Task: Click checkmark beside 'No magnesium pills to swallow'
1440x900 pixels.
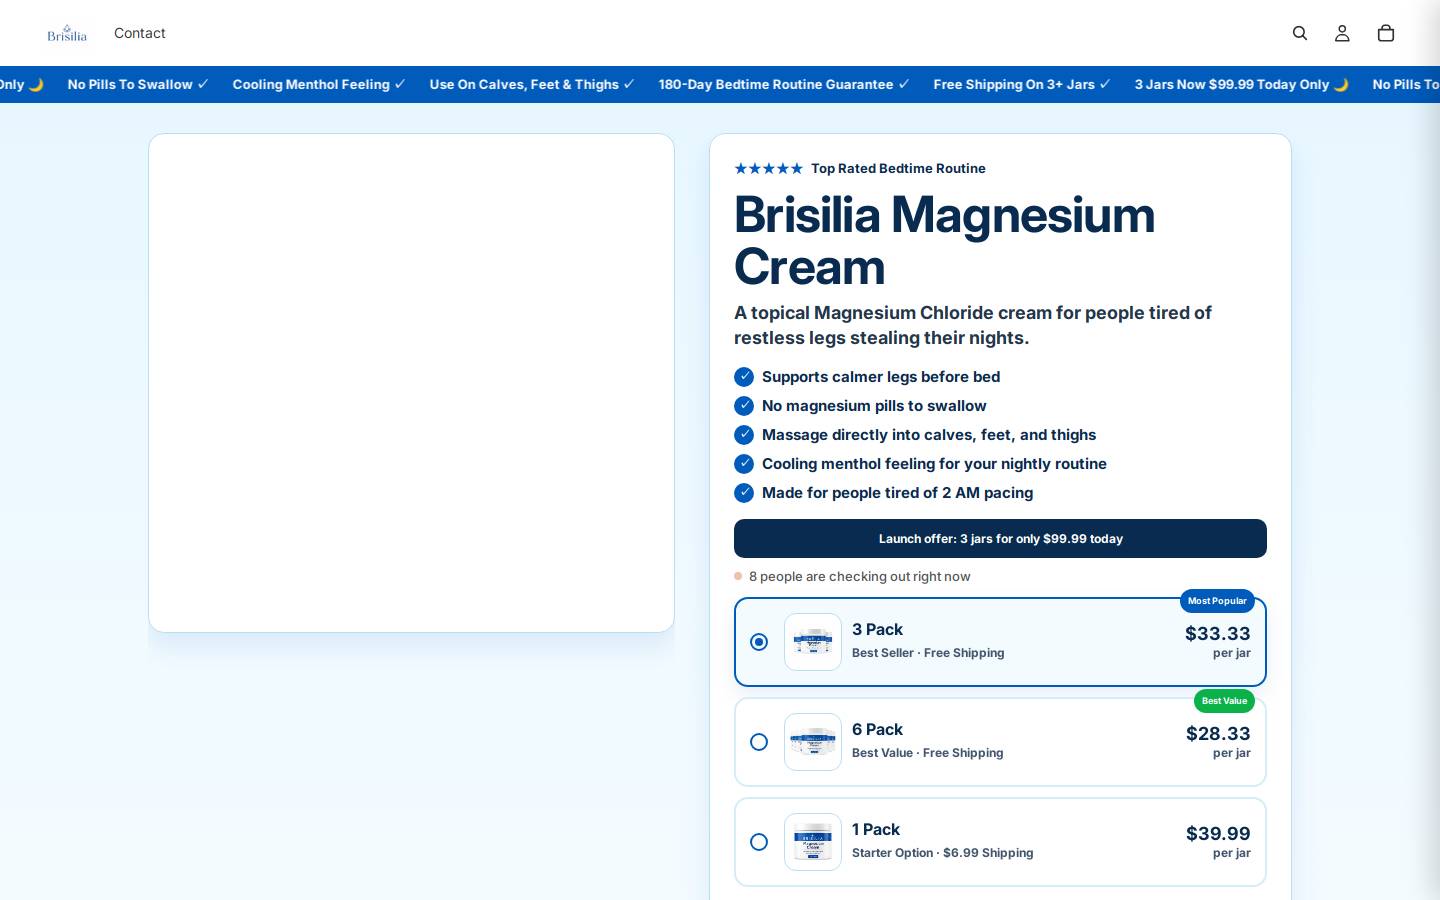Action: [x=744, y=406]
